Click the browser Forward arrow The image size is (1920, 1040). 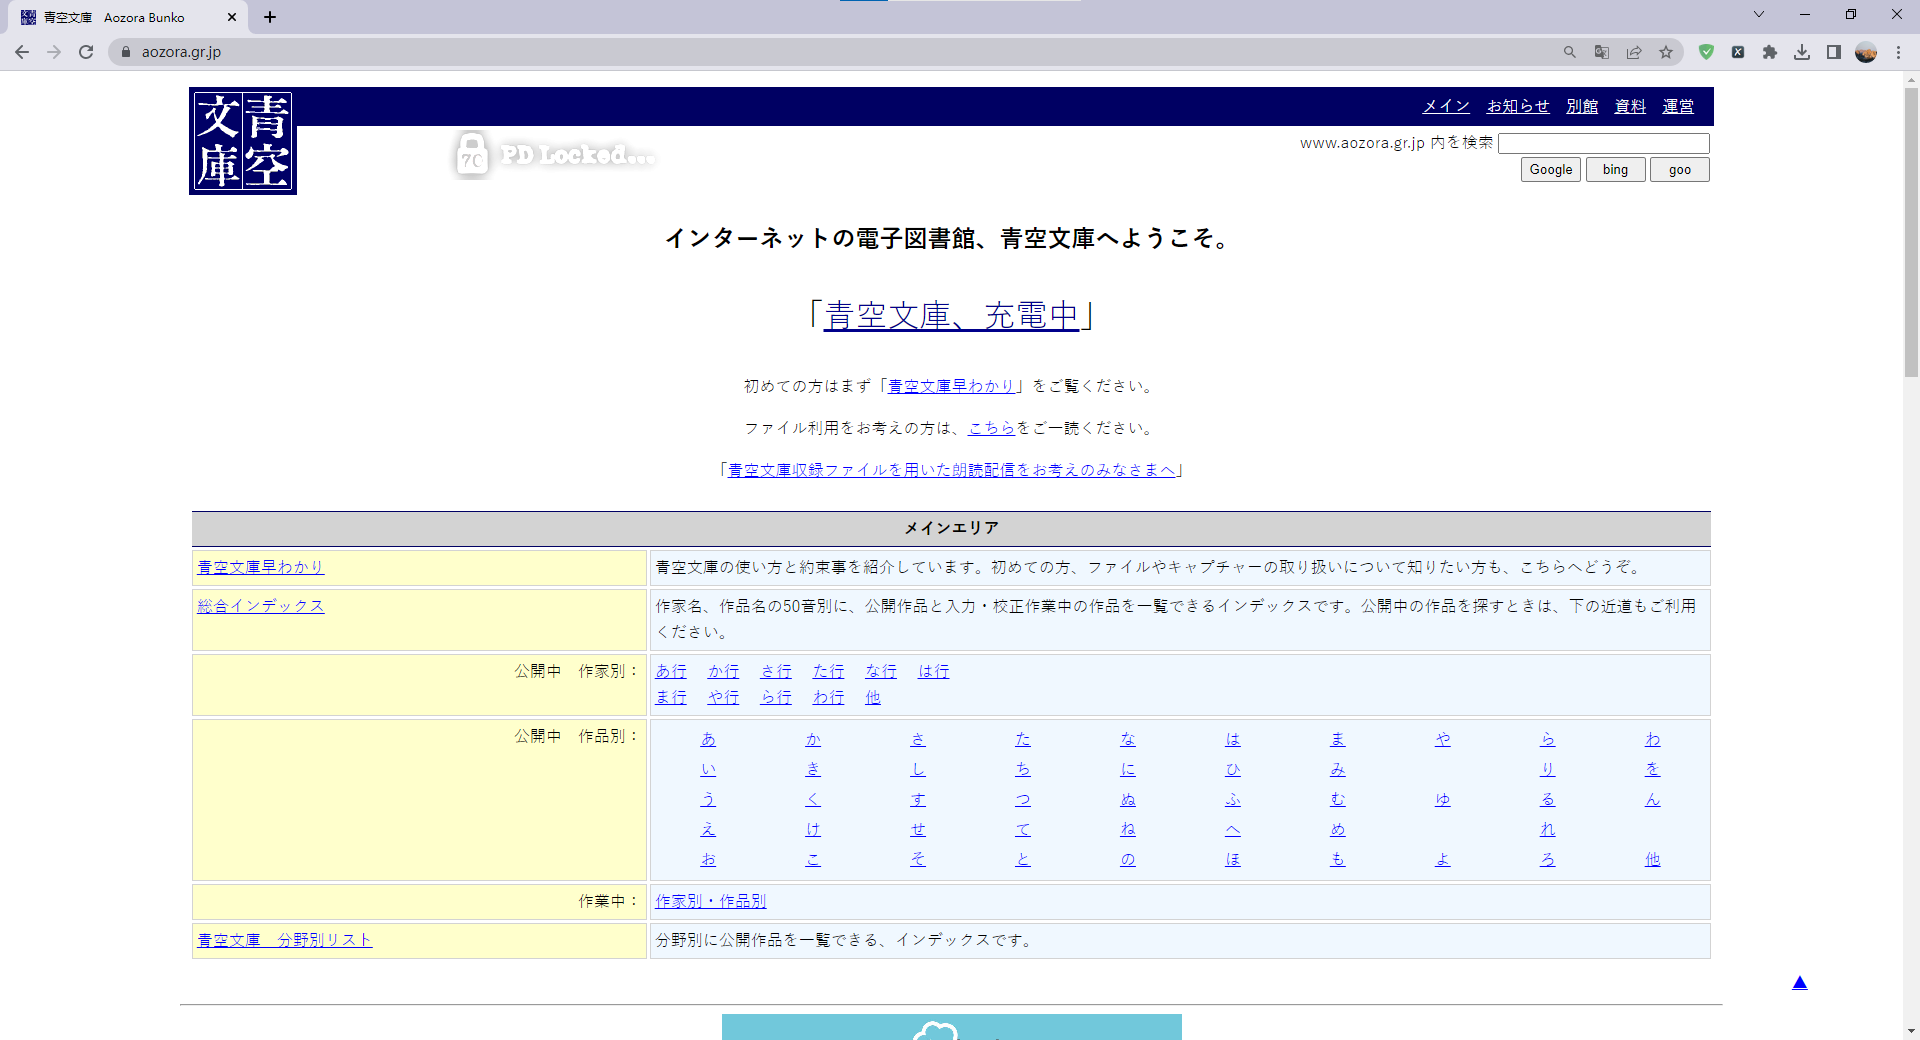[54, 52]
